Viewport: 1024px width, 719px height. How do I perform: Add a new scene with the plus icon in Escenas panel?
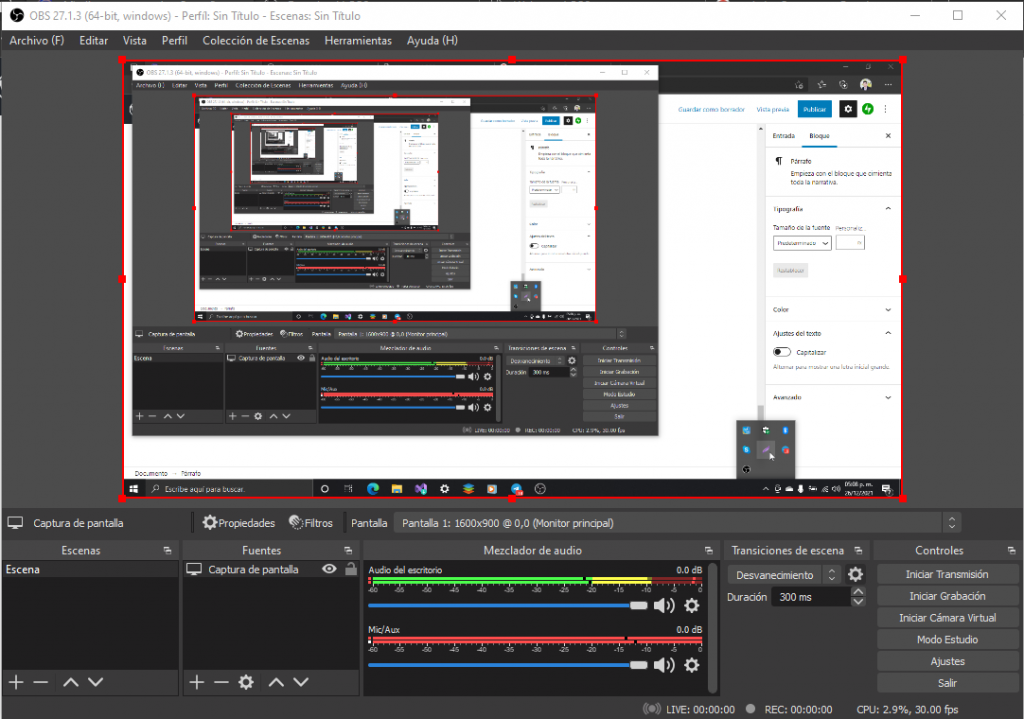[x=16, y=682]
